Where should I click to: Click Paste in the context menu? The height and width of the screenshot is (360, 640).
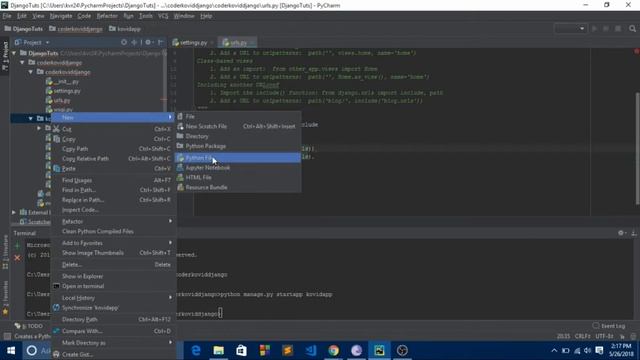coord(113,169)
